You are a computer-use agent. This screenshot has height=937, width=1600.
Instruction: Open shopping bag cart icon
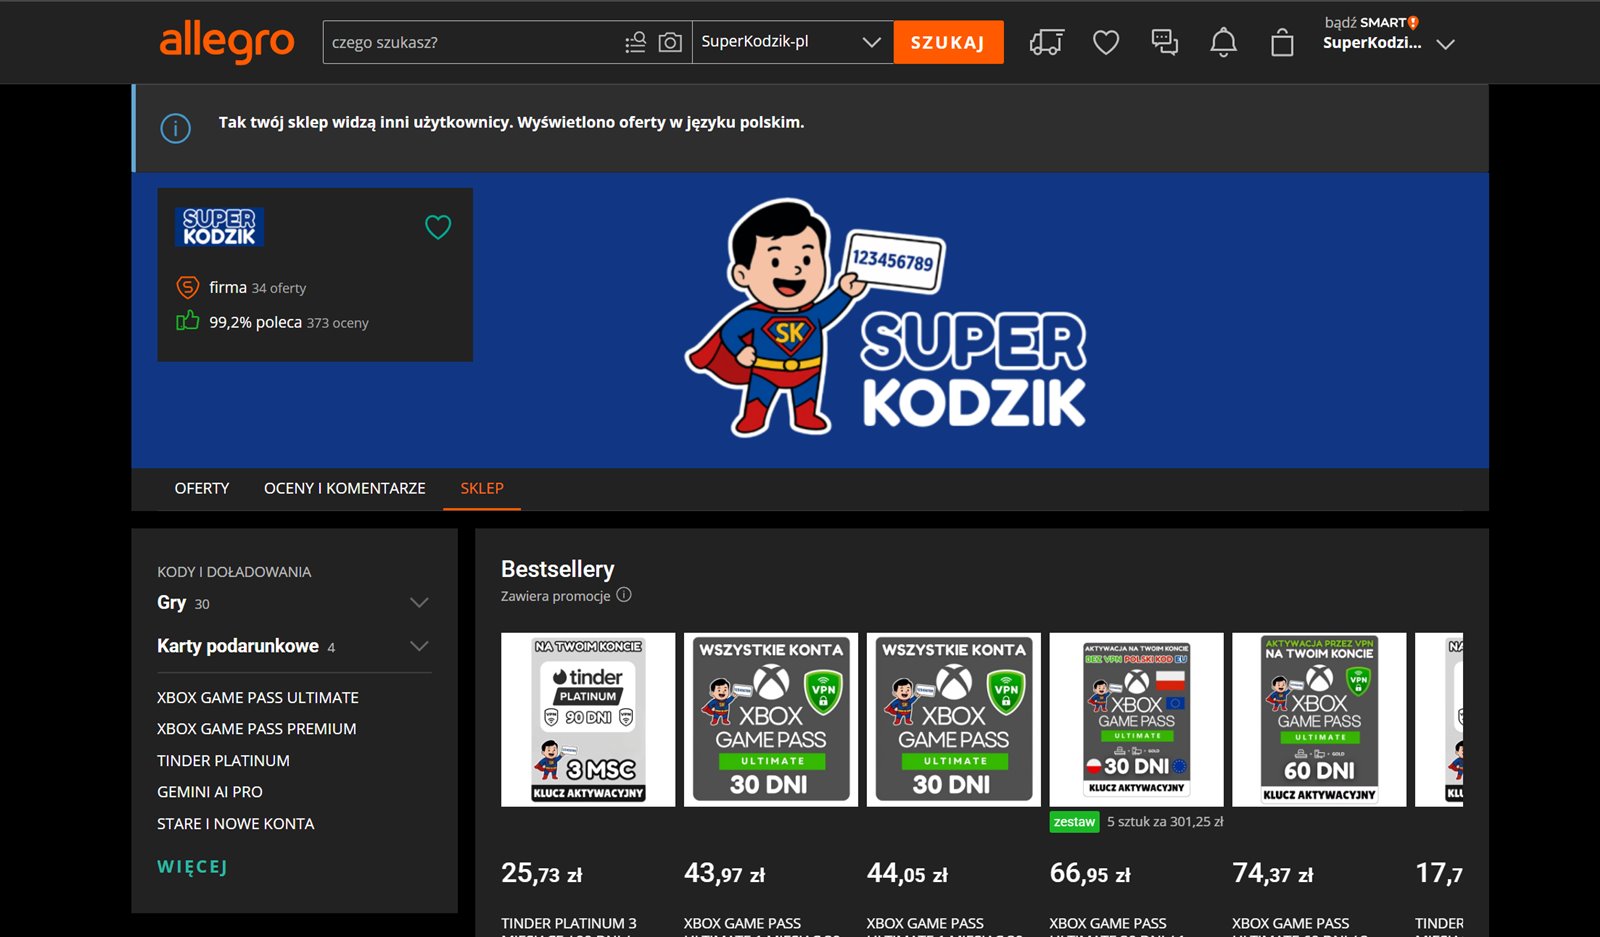[1282, 42]
